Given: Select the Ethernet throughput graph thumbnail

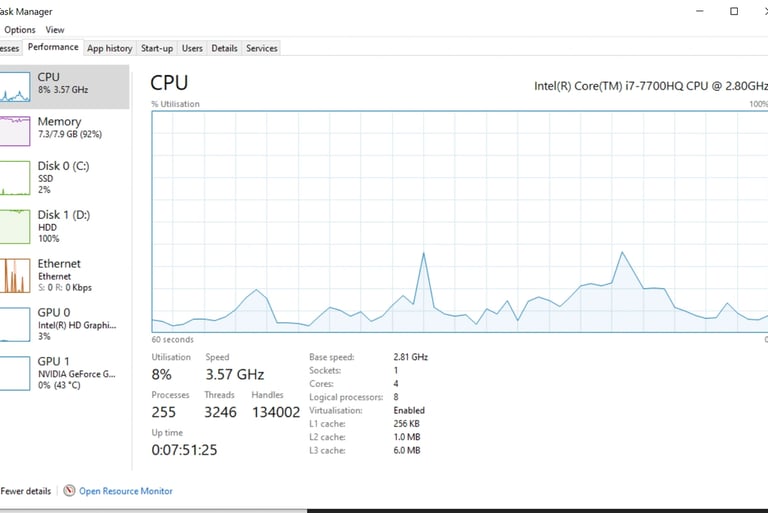Looking at the screenshot, I should tap(15, 275).
